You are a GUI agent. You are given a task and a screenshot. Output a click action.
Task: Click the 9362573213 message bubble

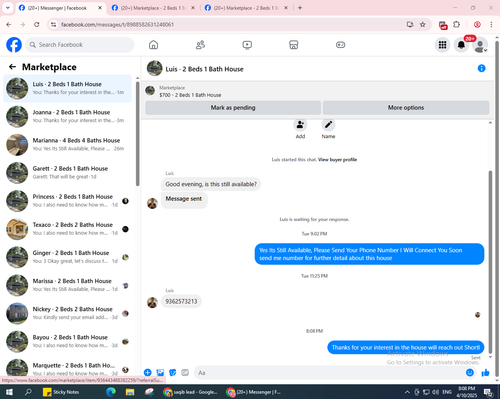click(x=181, y=301)
